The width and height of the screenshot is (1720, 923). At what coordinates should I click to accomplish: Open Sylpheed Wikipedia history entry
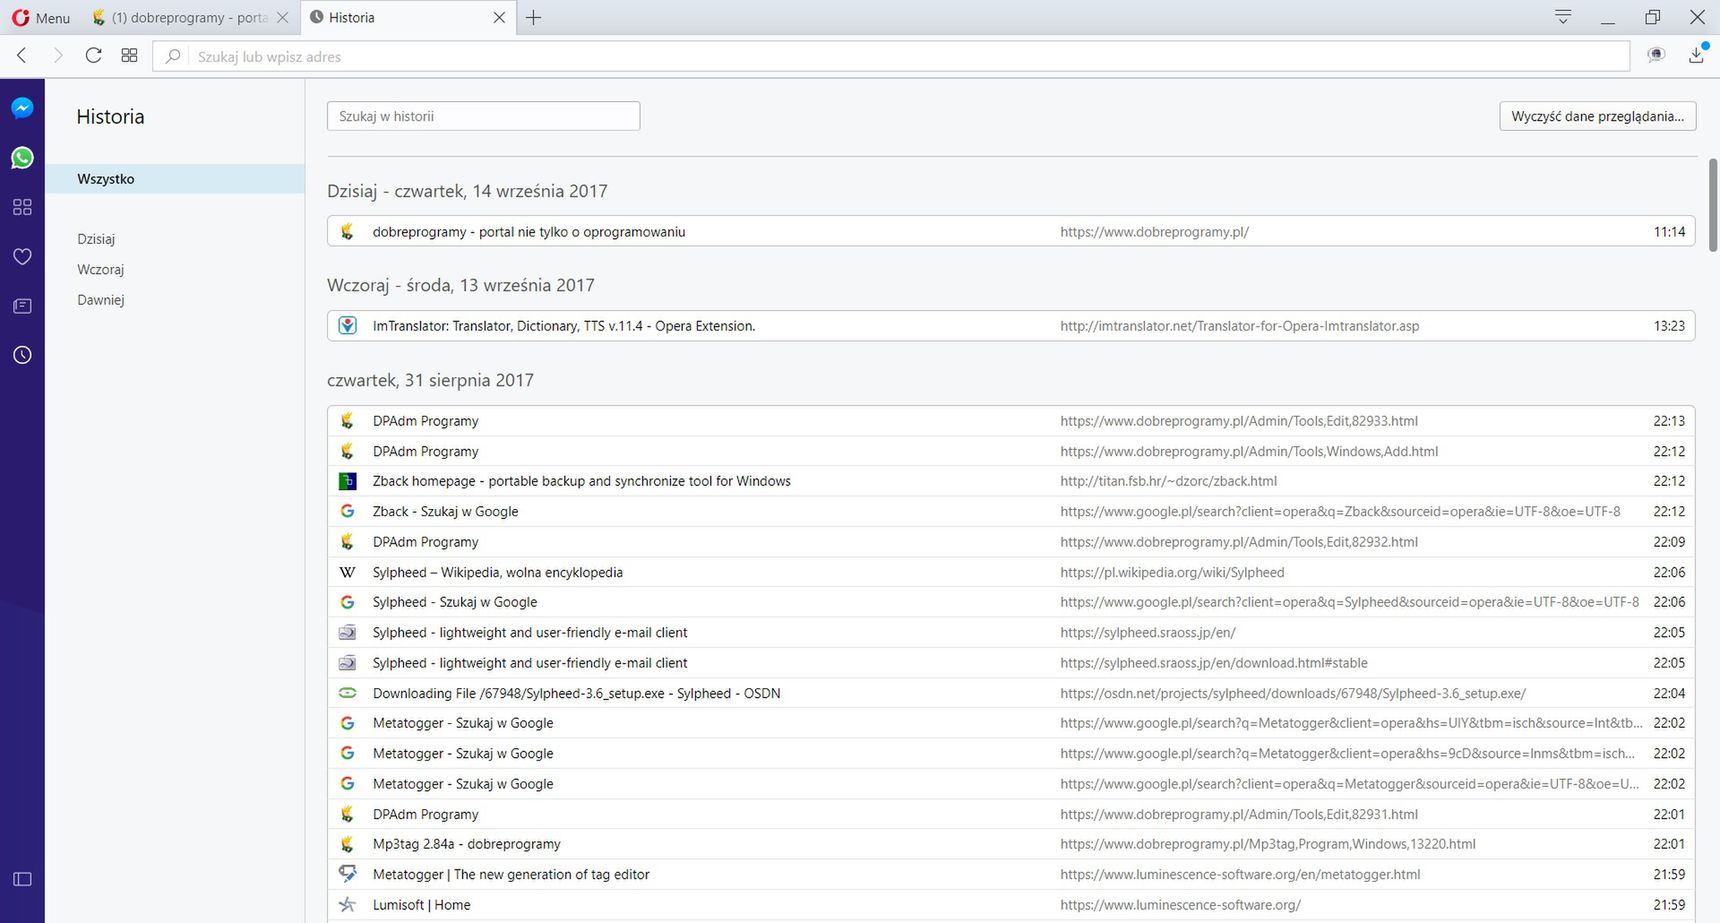[x=1011, y=572]
